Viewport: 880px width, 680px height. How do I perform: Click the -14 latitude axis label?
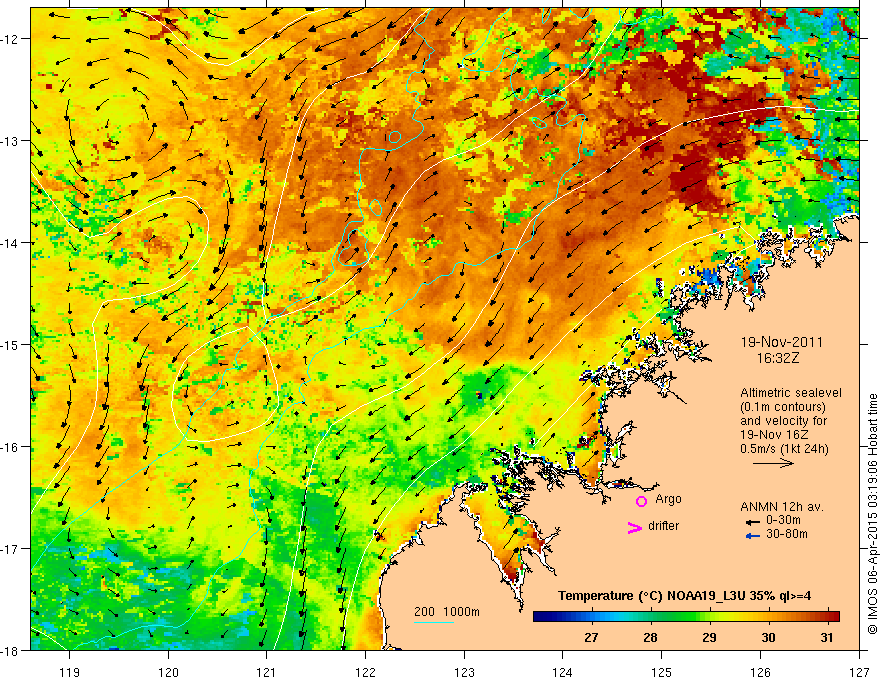pyautogui.click(x=11, y=243)
